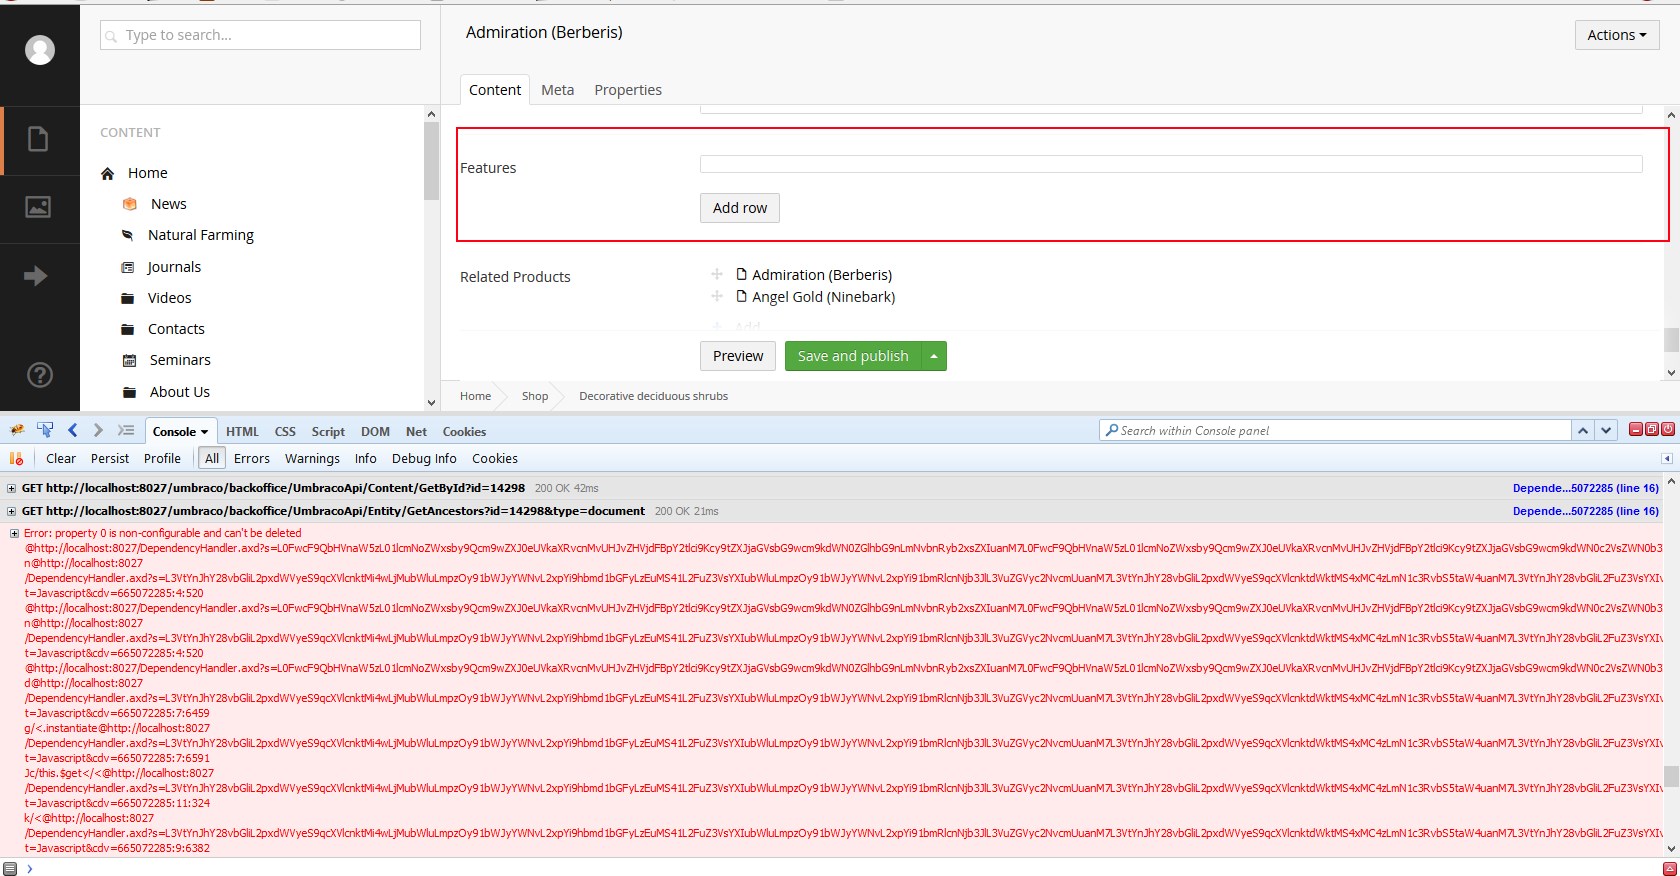Enable the Warnings console filter
The height and width of the screenshot is (876, 1680).
(312, 458)
